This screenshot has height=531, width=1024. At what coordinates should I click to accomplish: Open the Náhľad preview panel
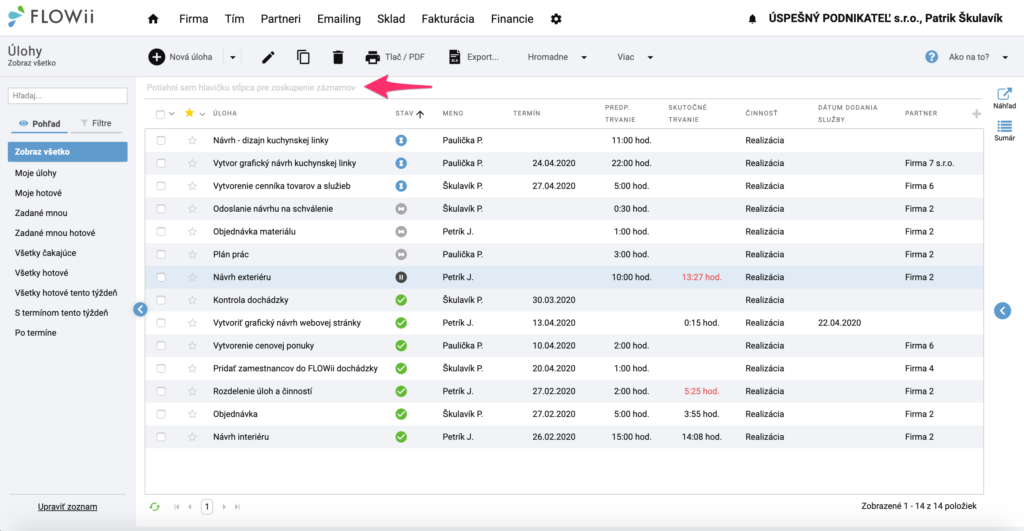pyautogui.click(x=1004, y=98)
